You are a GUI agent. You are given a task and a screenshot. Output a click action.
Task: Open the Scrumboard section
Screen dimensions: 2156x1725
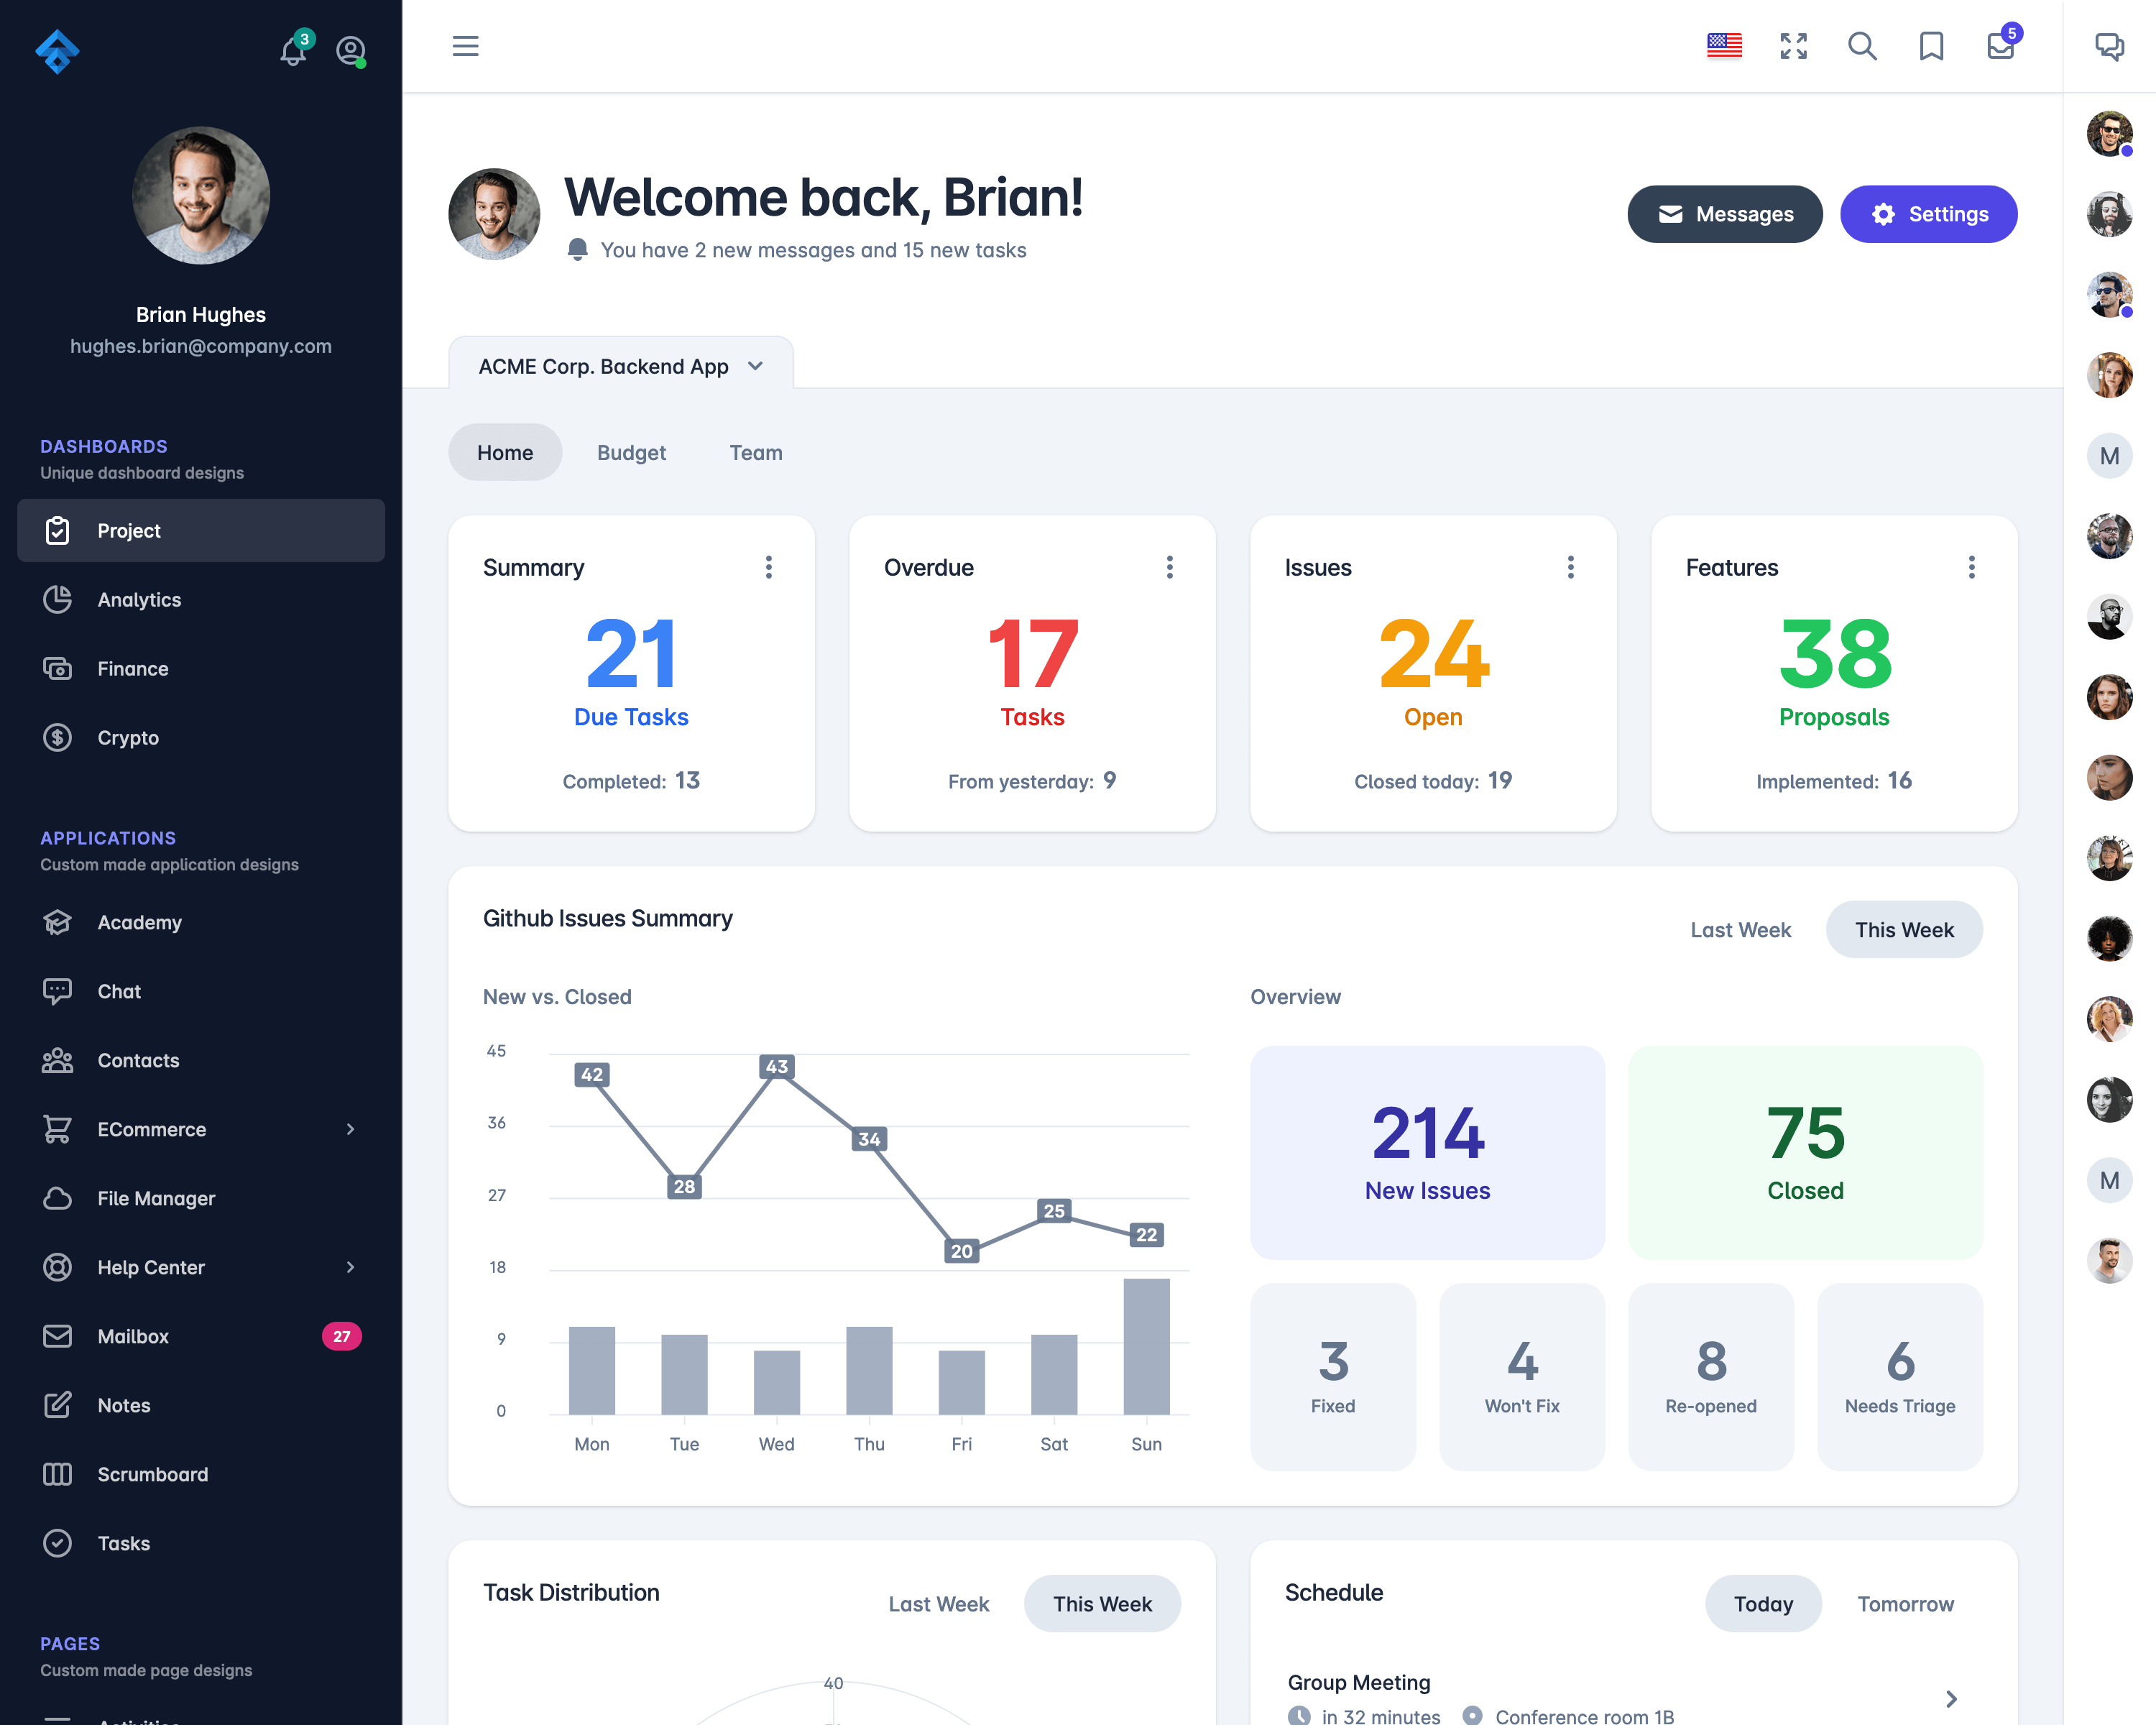tap(153, 1473)
